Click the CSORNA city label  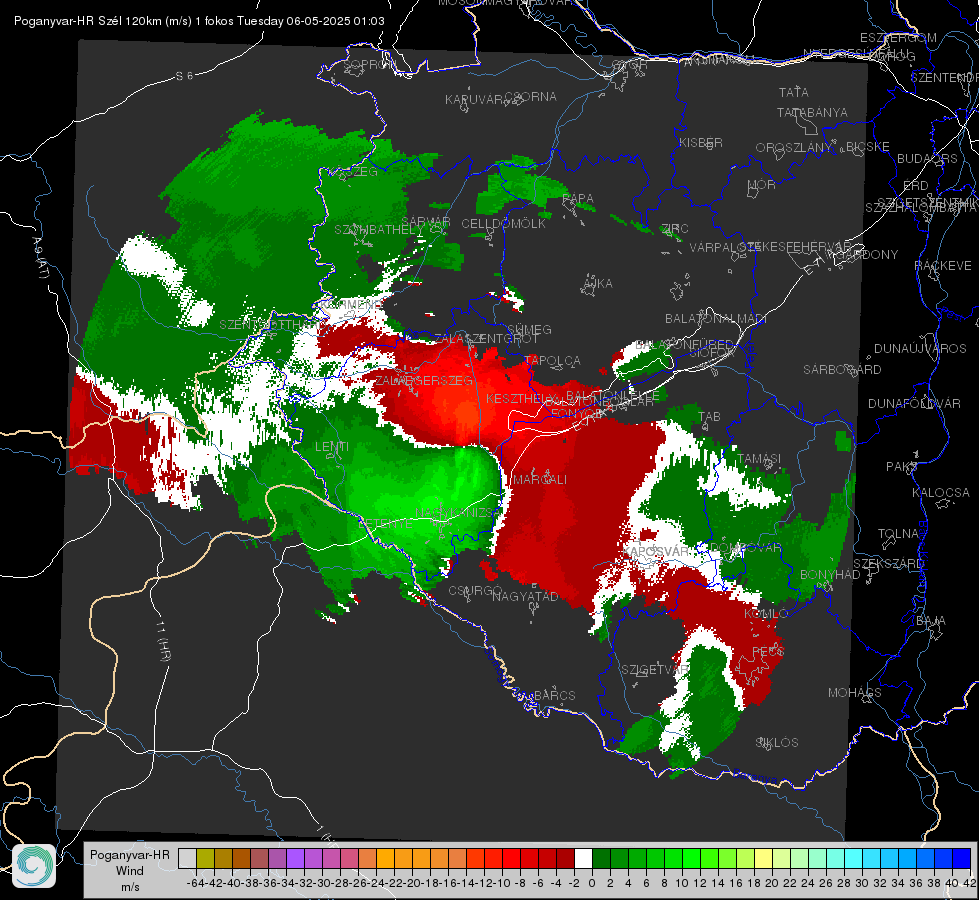(531, 97)
